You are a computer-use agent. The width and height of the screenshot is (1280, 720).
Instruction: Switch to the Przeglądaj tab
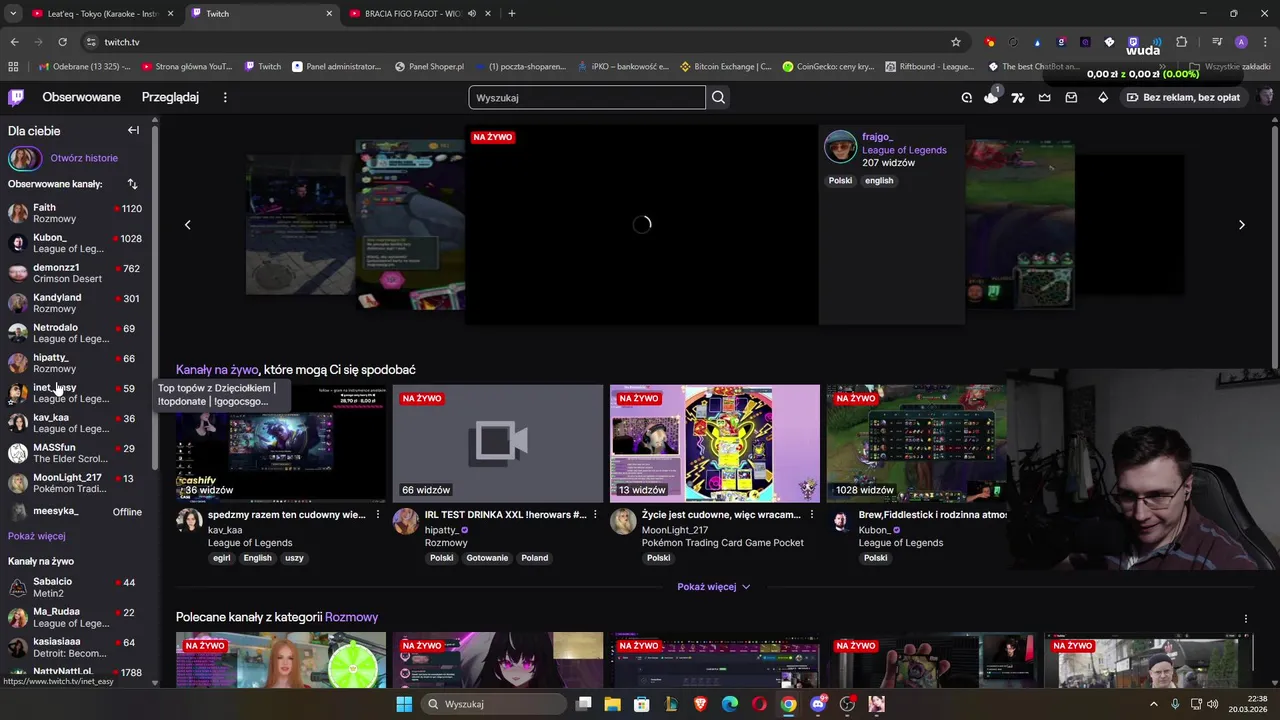170,97
